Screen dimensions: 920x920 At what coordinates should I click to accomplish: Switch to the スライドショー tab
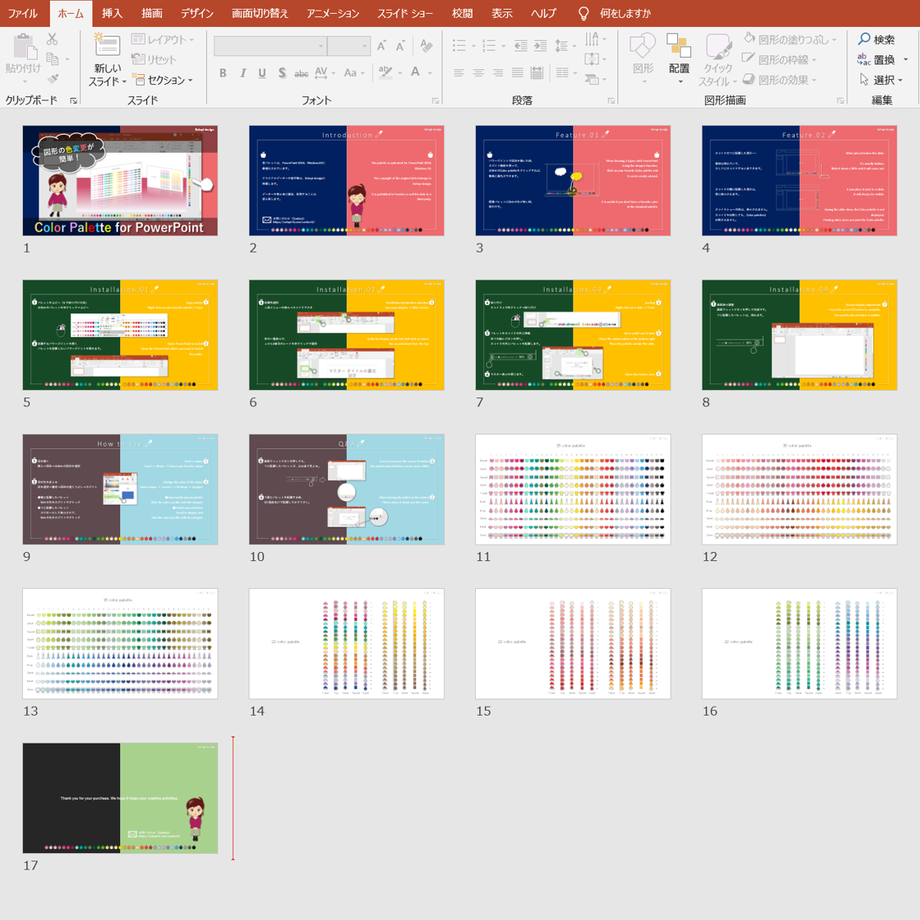(x=405, y=13)
